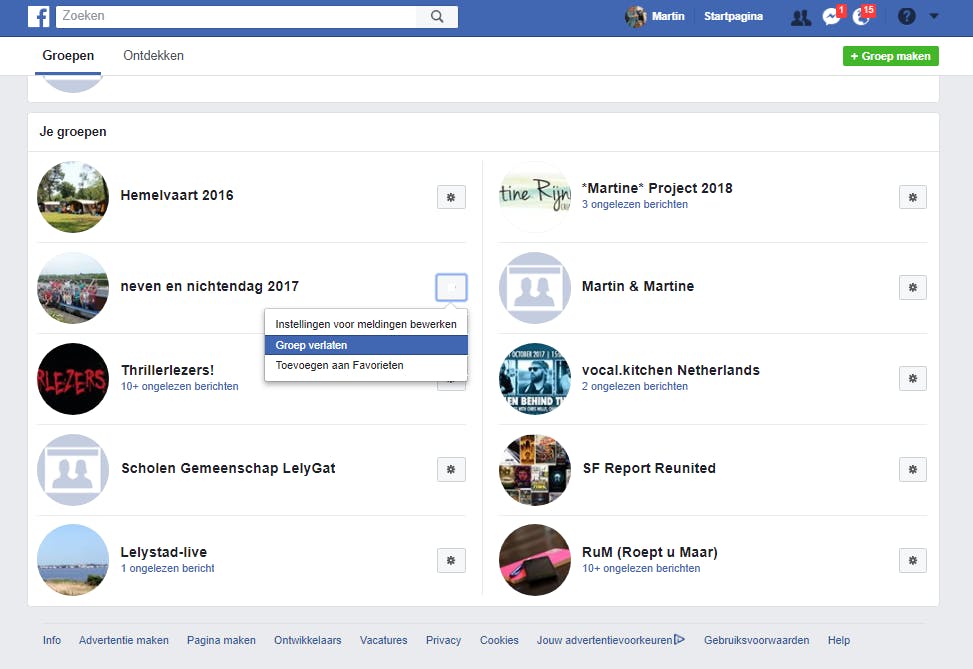Focus the Zoeken search field
The width and height of the screenshot is (973, 669).
point(236,17)
